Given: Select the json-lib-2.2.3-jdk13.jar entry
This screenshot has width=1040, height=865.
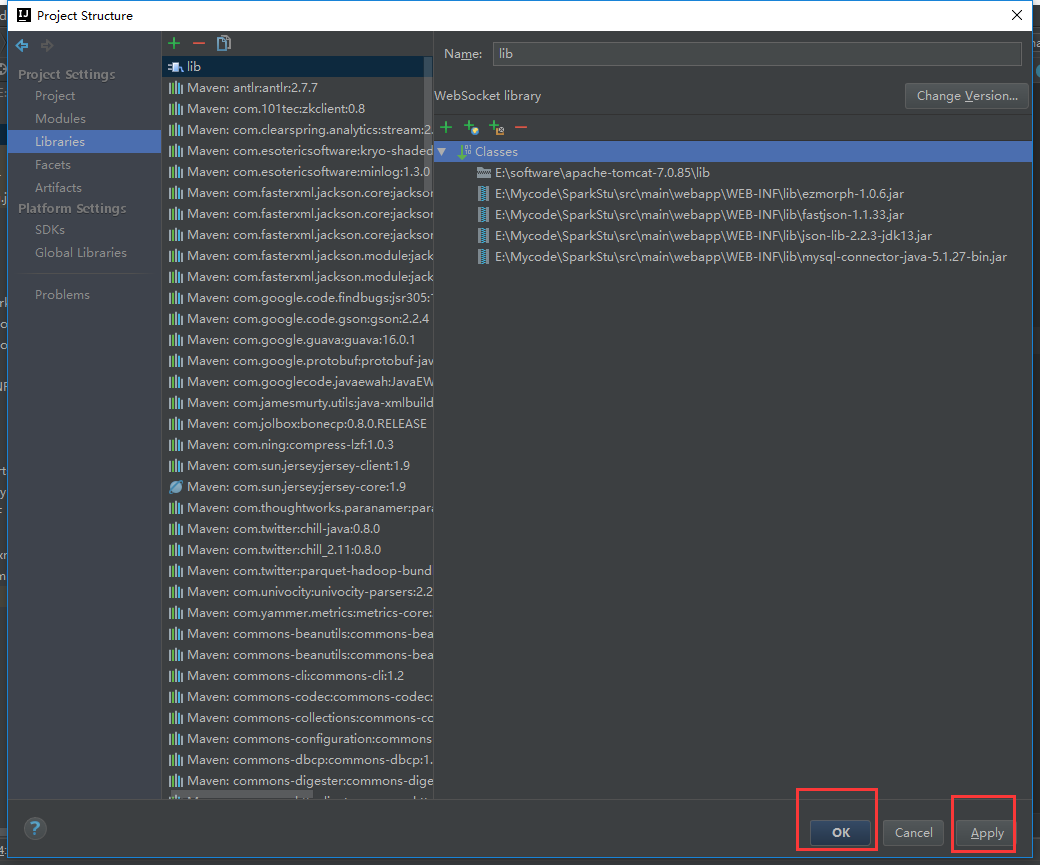Looking at the screenshot, I should (733, 235).
